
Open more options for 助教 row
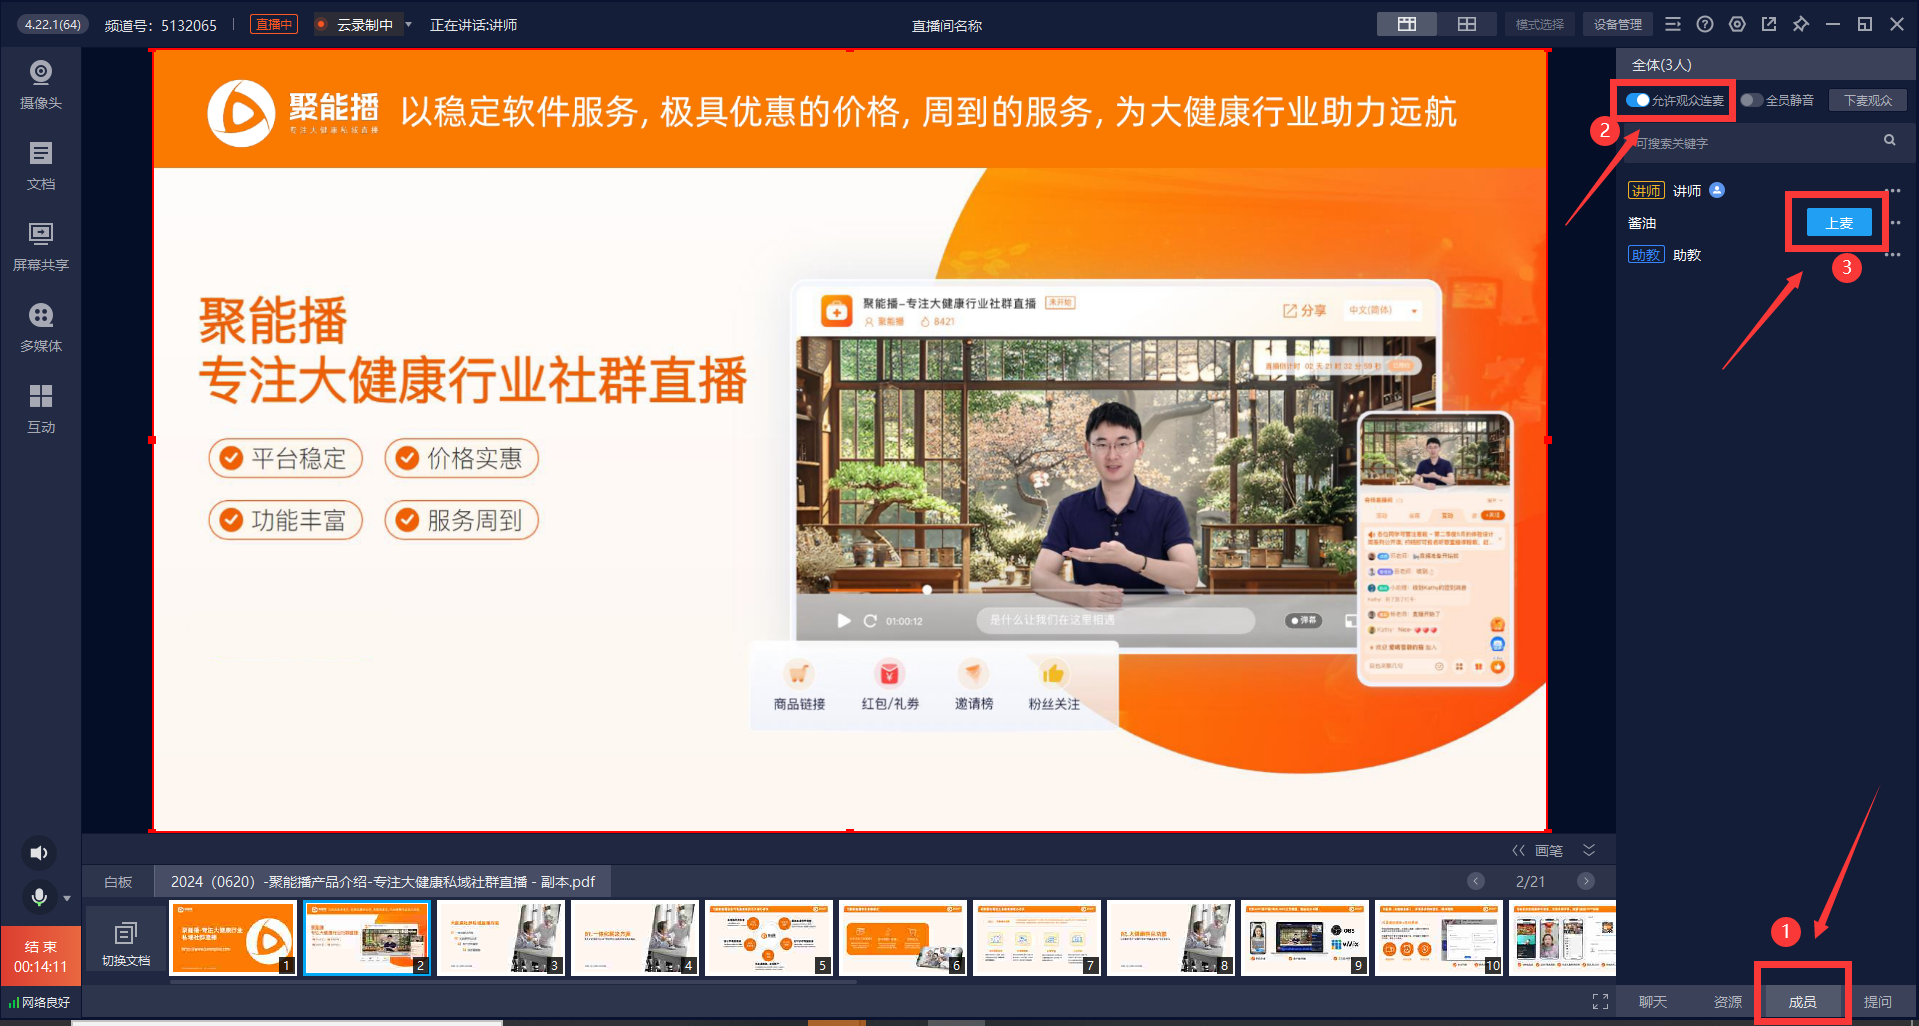[1892, 255]
